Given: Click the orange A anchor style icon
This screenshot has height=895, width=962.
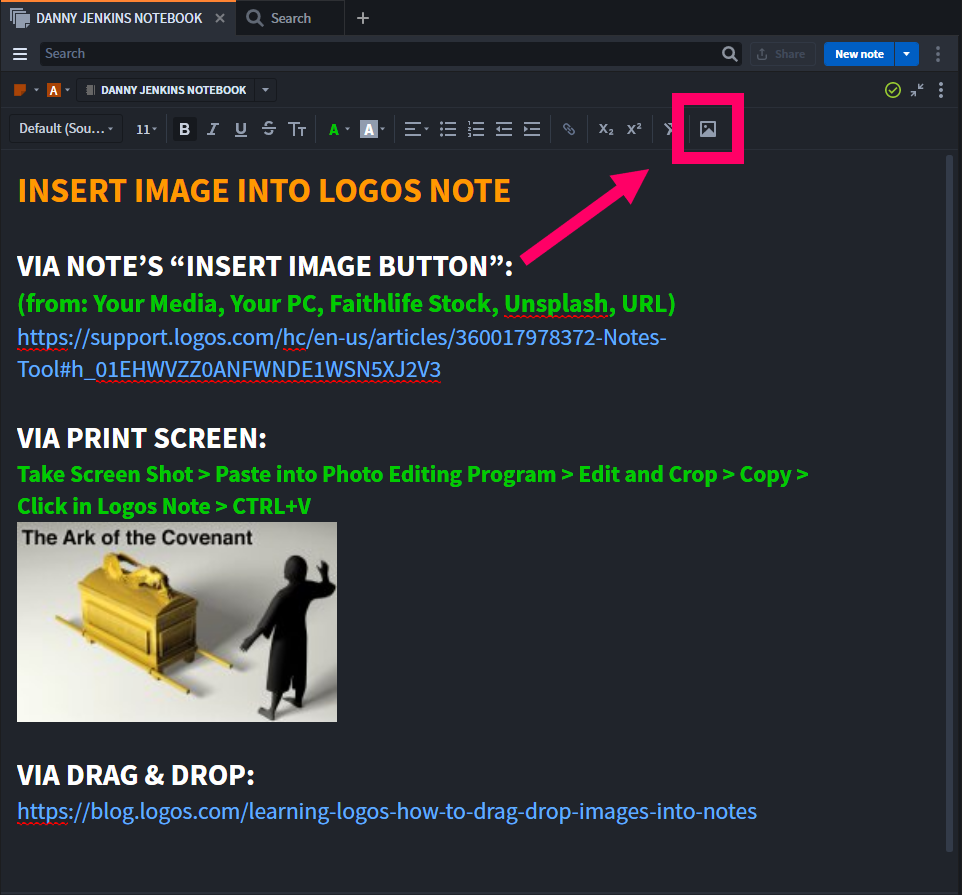Looking at the screenshot, I should [x=53, y=90].
